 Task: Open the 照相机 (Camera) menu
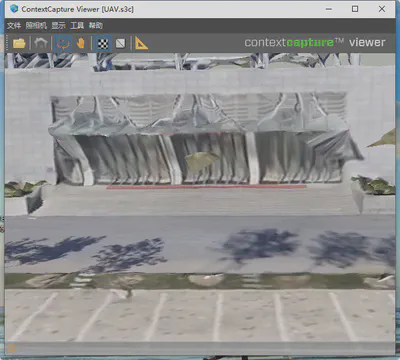point(36,25)
